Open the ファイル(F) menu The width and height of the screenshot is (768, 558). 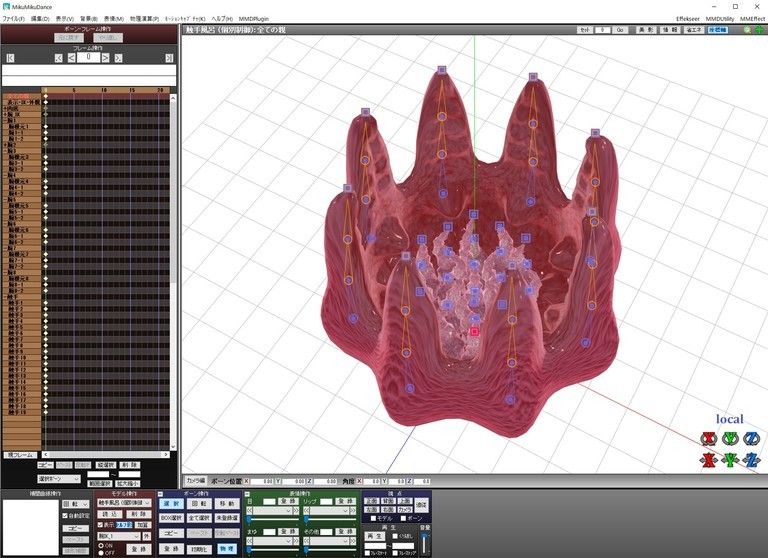point(13,19)
